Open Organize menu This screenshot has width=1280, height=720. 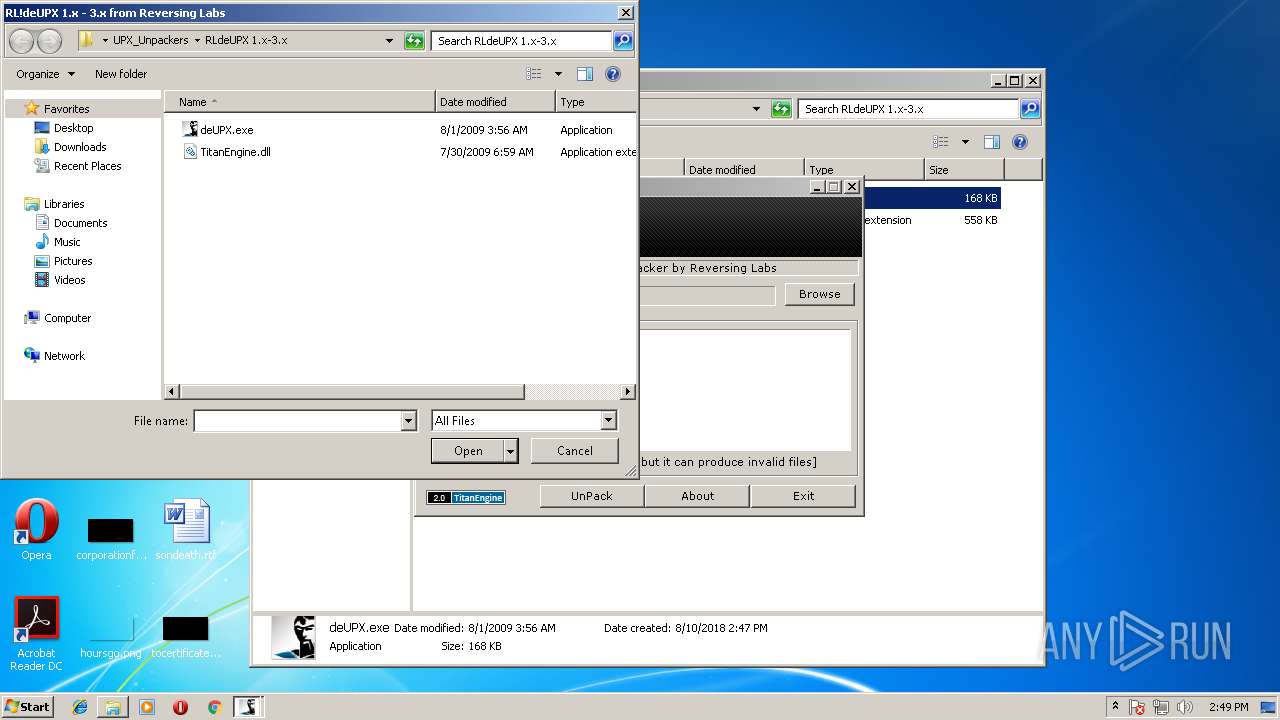(45, 74)
